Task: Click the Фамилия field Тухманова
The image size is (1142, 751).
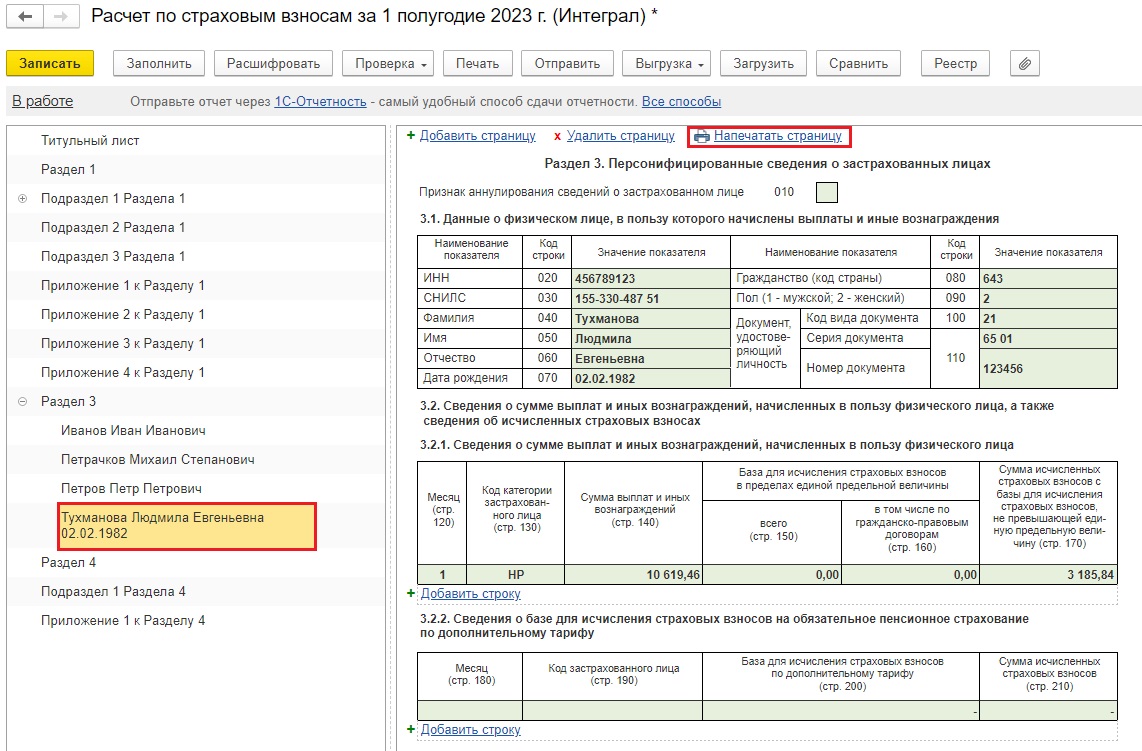Action: (x=651, y=318)
